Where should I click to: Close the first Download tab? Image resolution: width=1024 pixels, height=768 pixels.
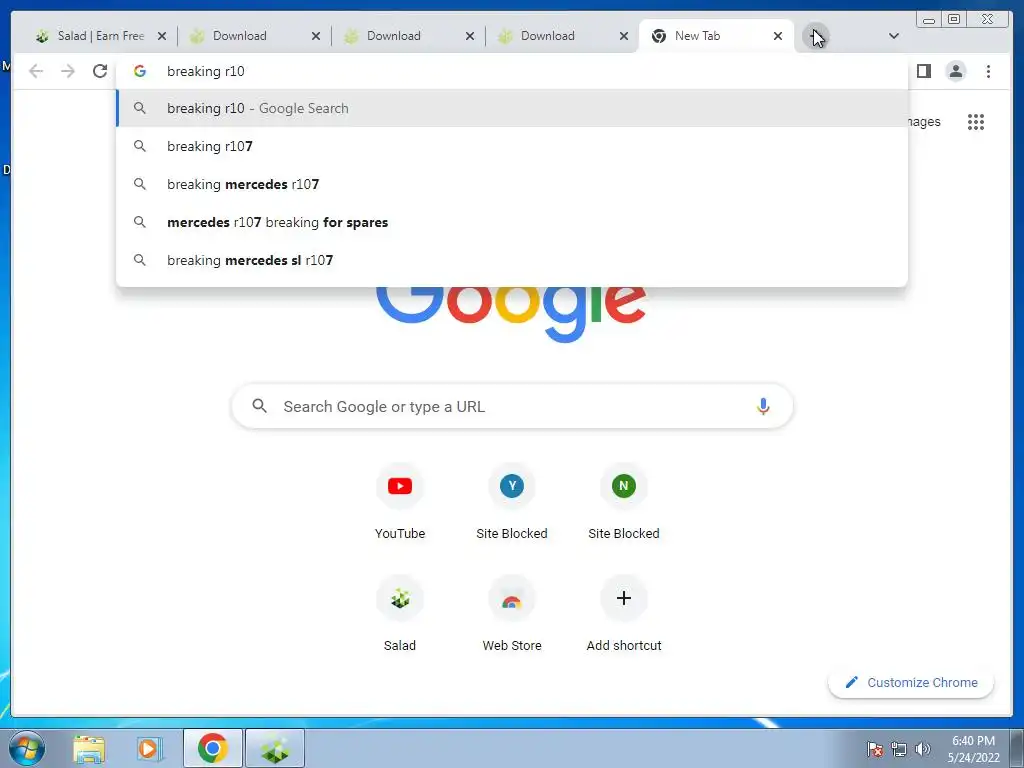click(x=316, y=37)
